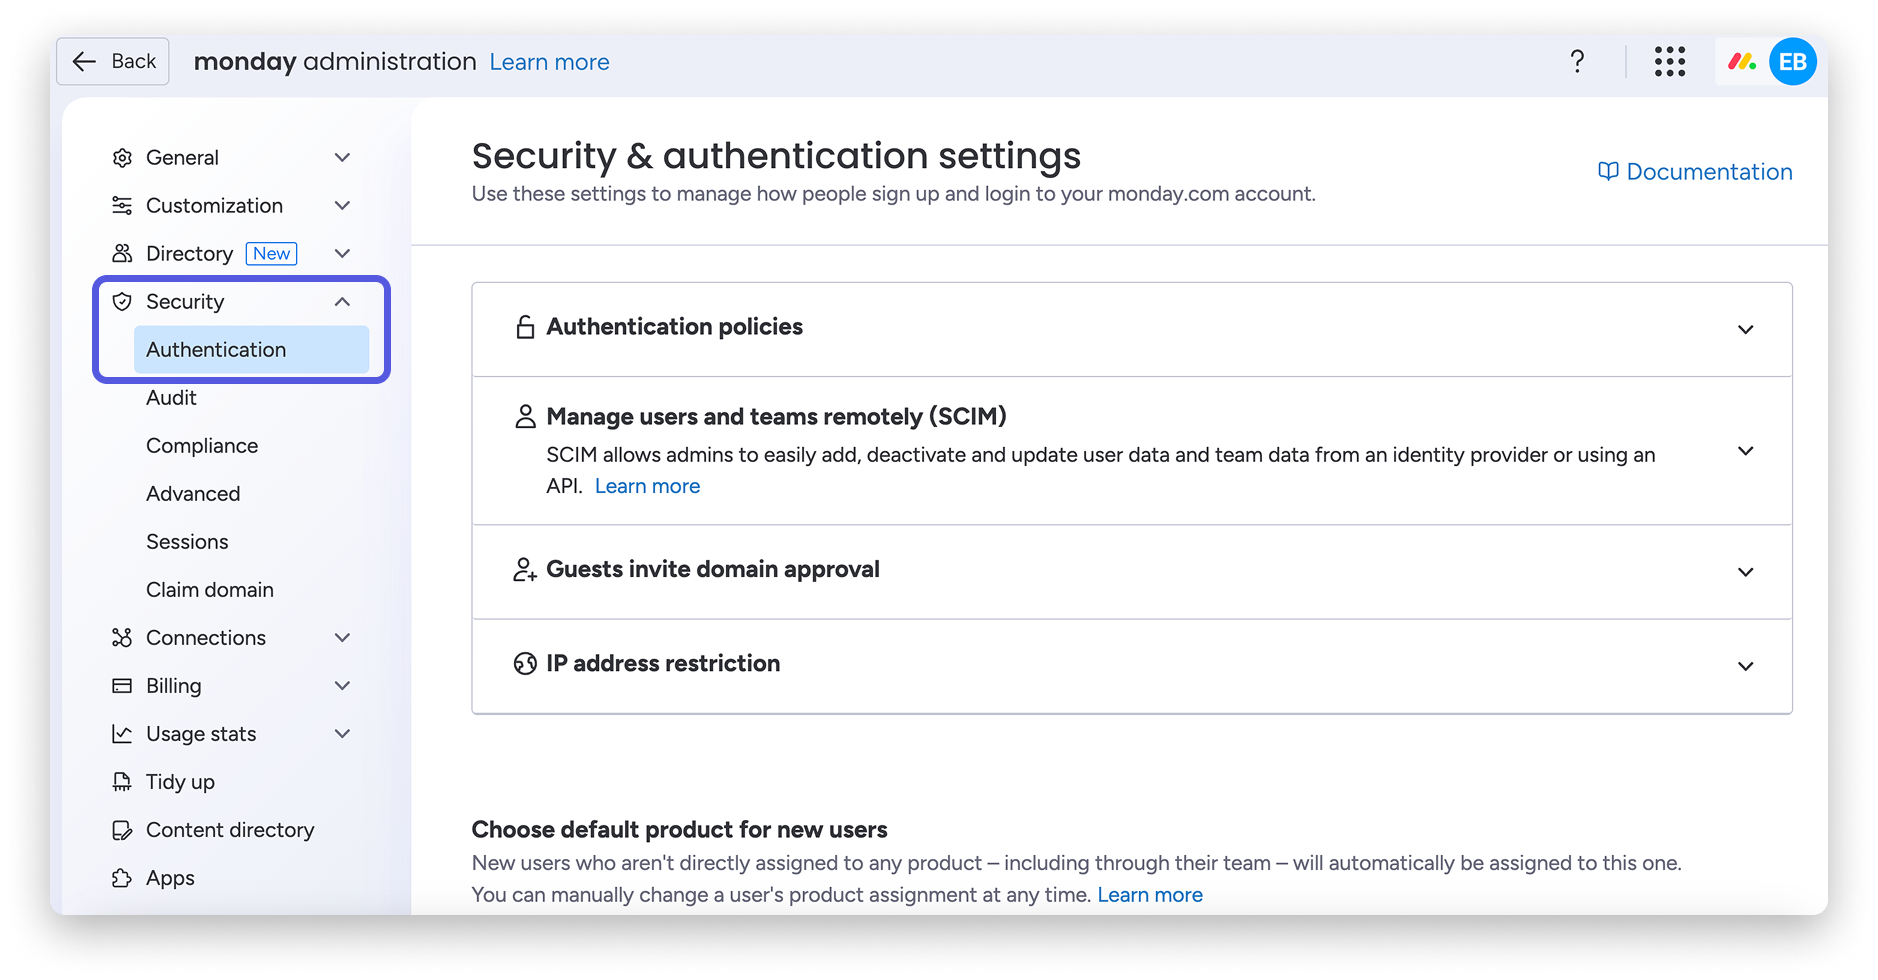The height and width of the screenshot is (980, 1878).
Task: Click the Documentation book icon
Action: [1608, 172]
